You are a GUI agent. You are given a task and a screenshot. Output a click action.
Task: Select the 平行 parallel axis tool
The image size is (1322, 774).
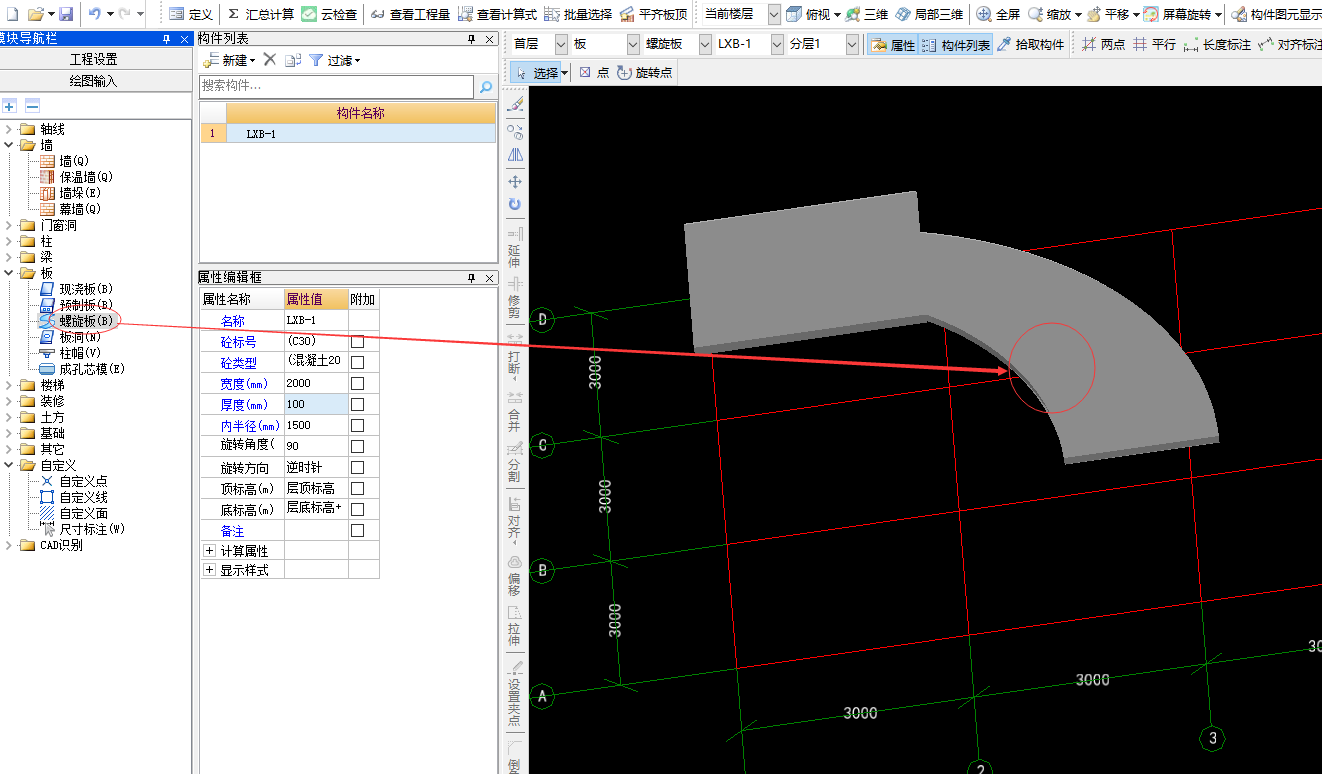click(1154, 45)
